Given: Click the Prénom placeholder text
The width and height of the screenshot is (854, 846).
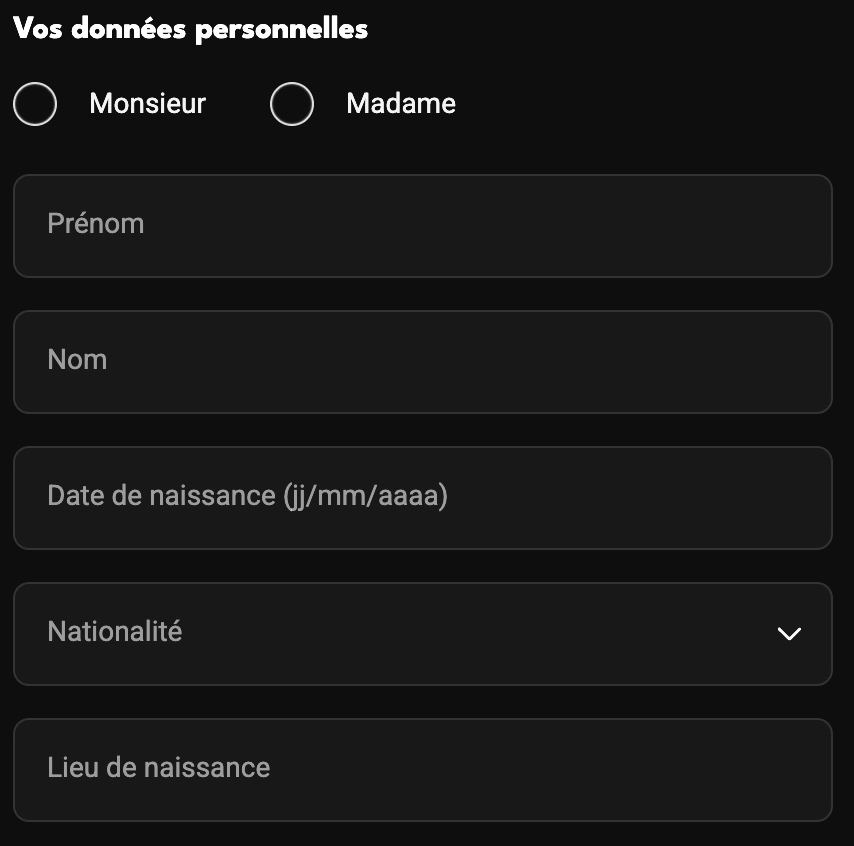Looking at the screenshot, I should [x=96, y=223].
